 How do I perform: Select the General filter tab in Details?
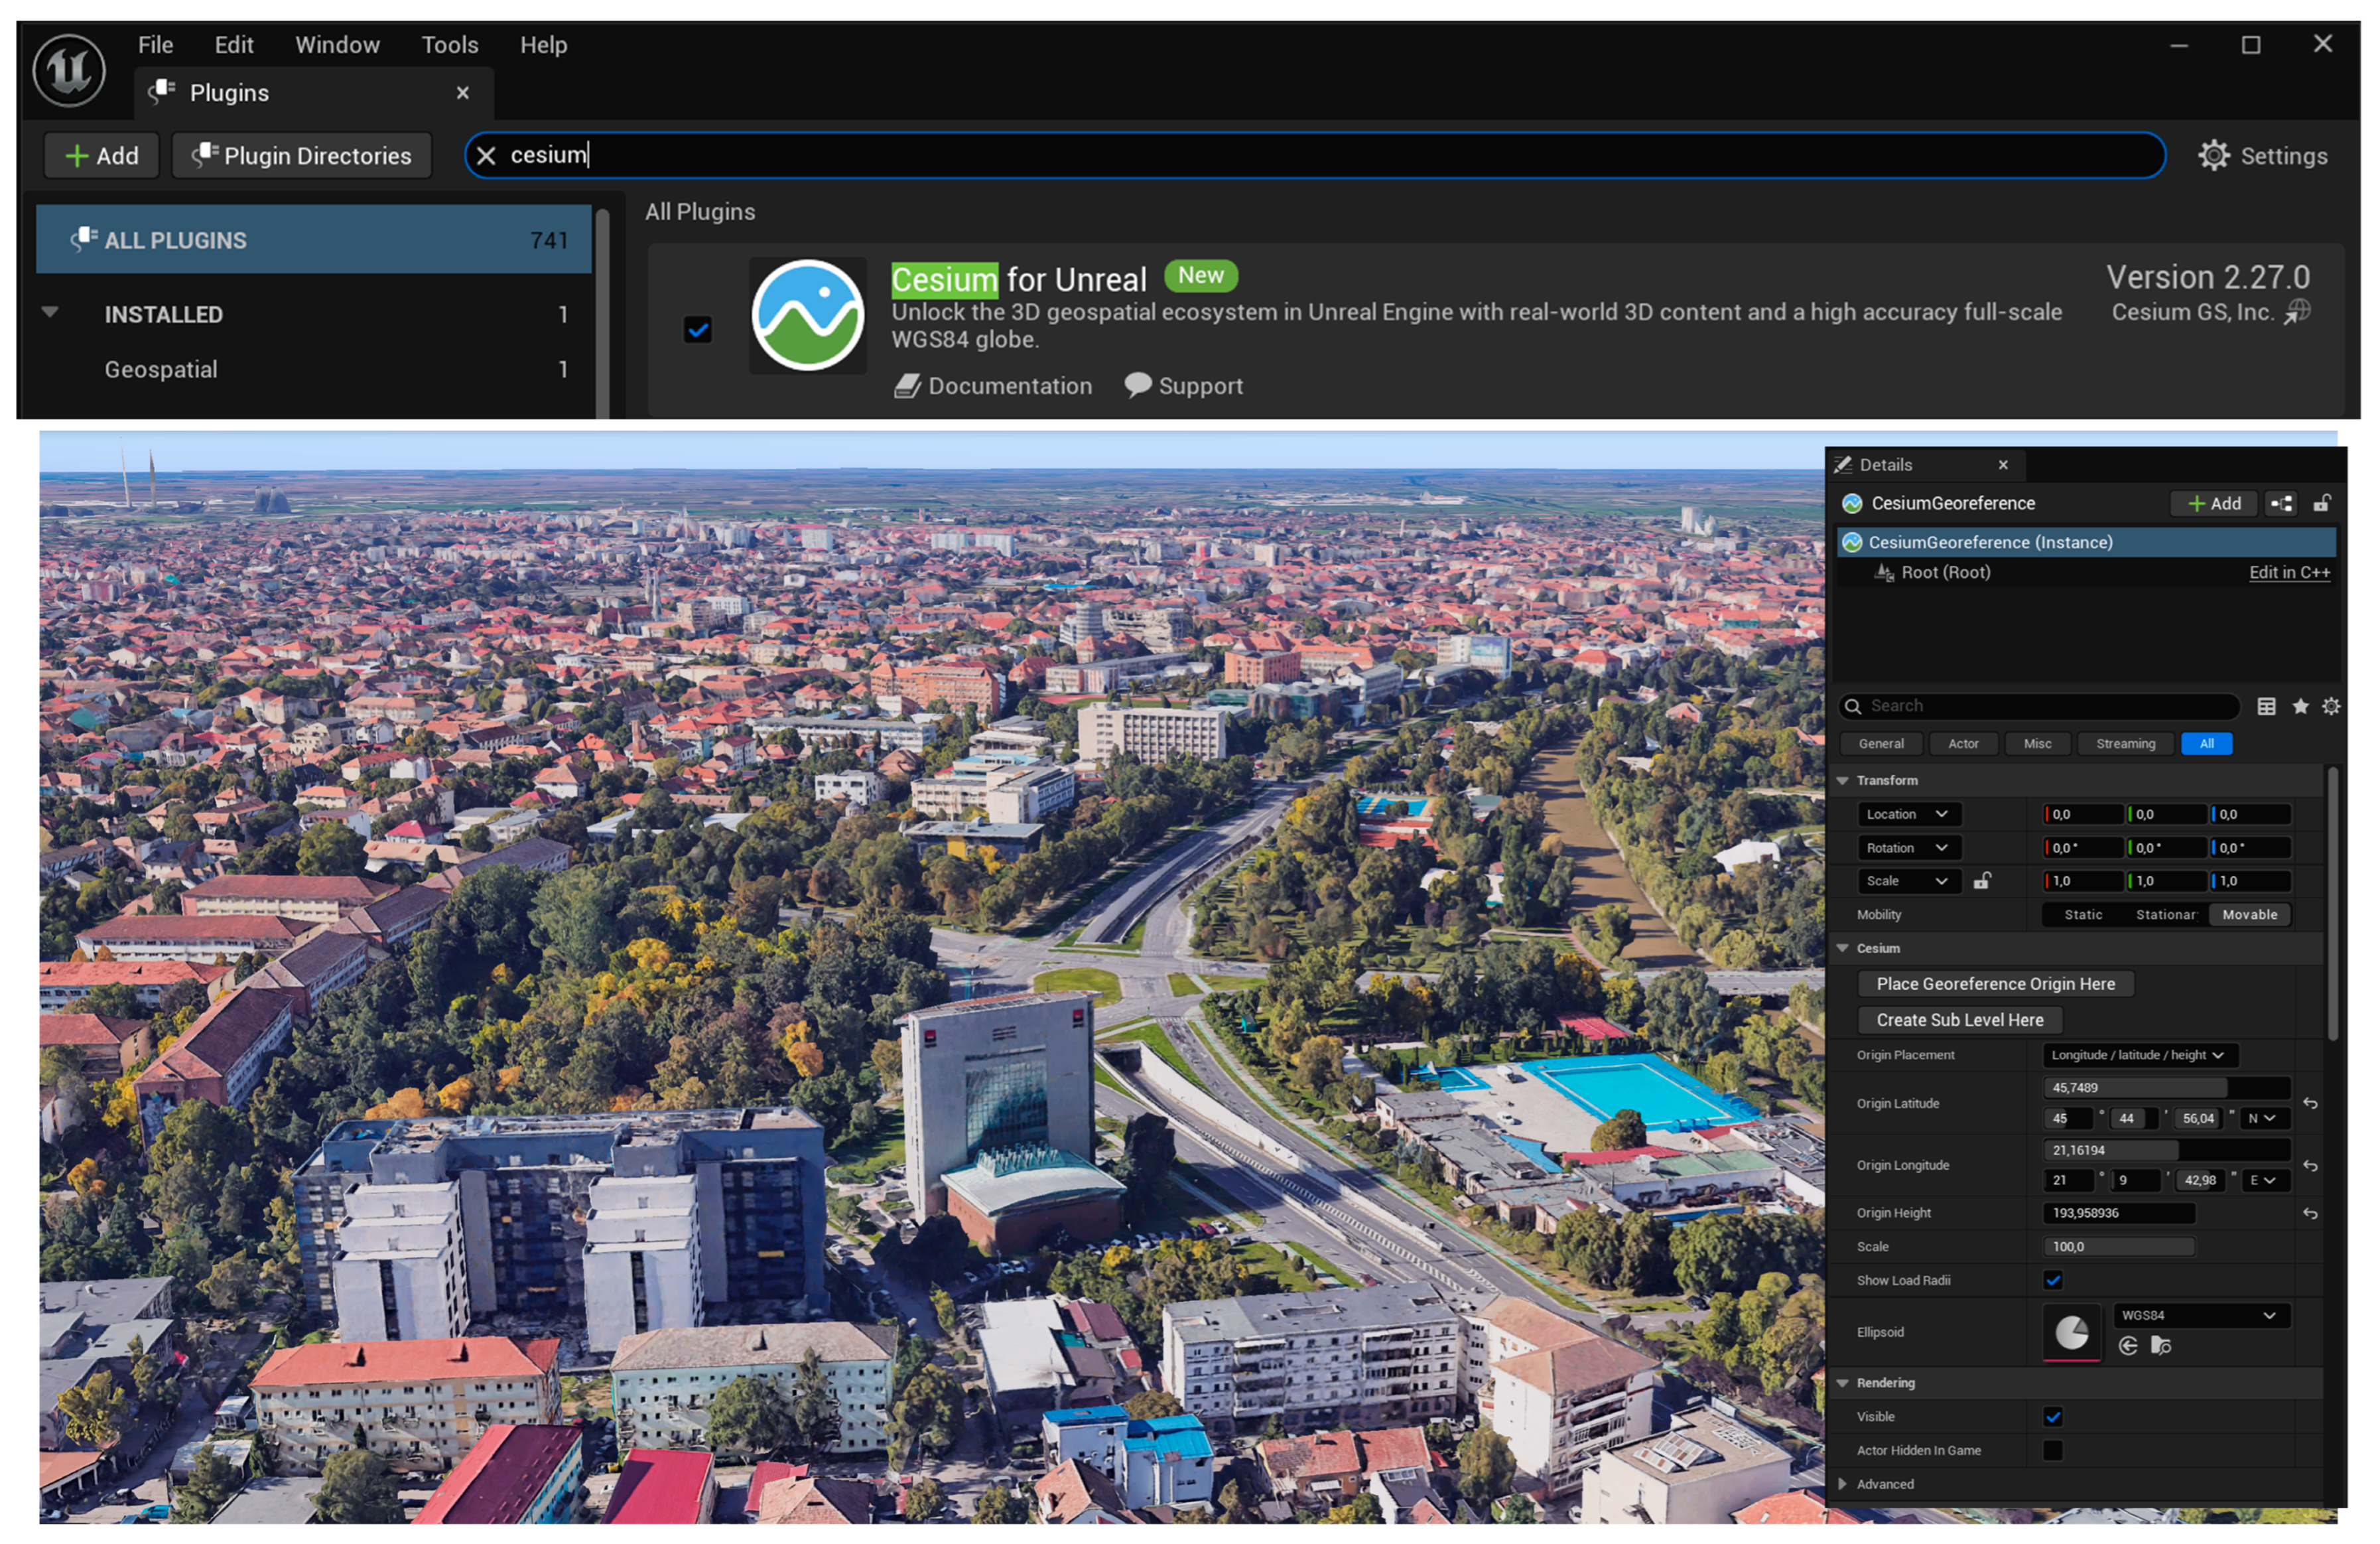click(x=1881, y=743)
